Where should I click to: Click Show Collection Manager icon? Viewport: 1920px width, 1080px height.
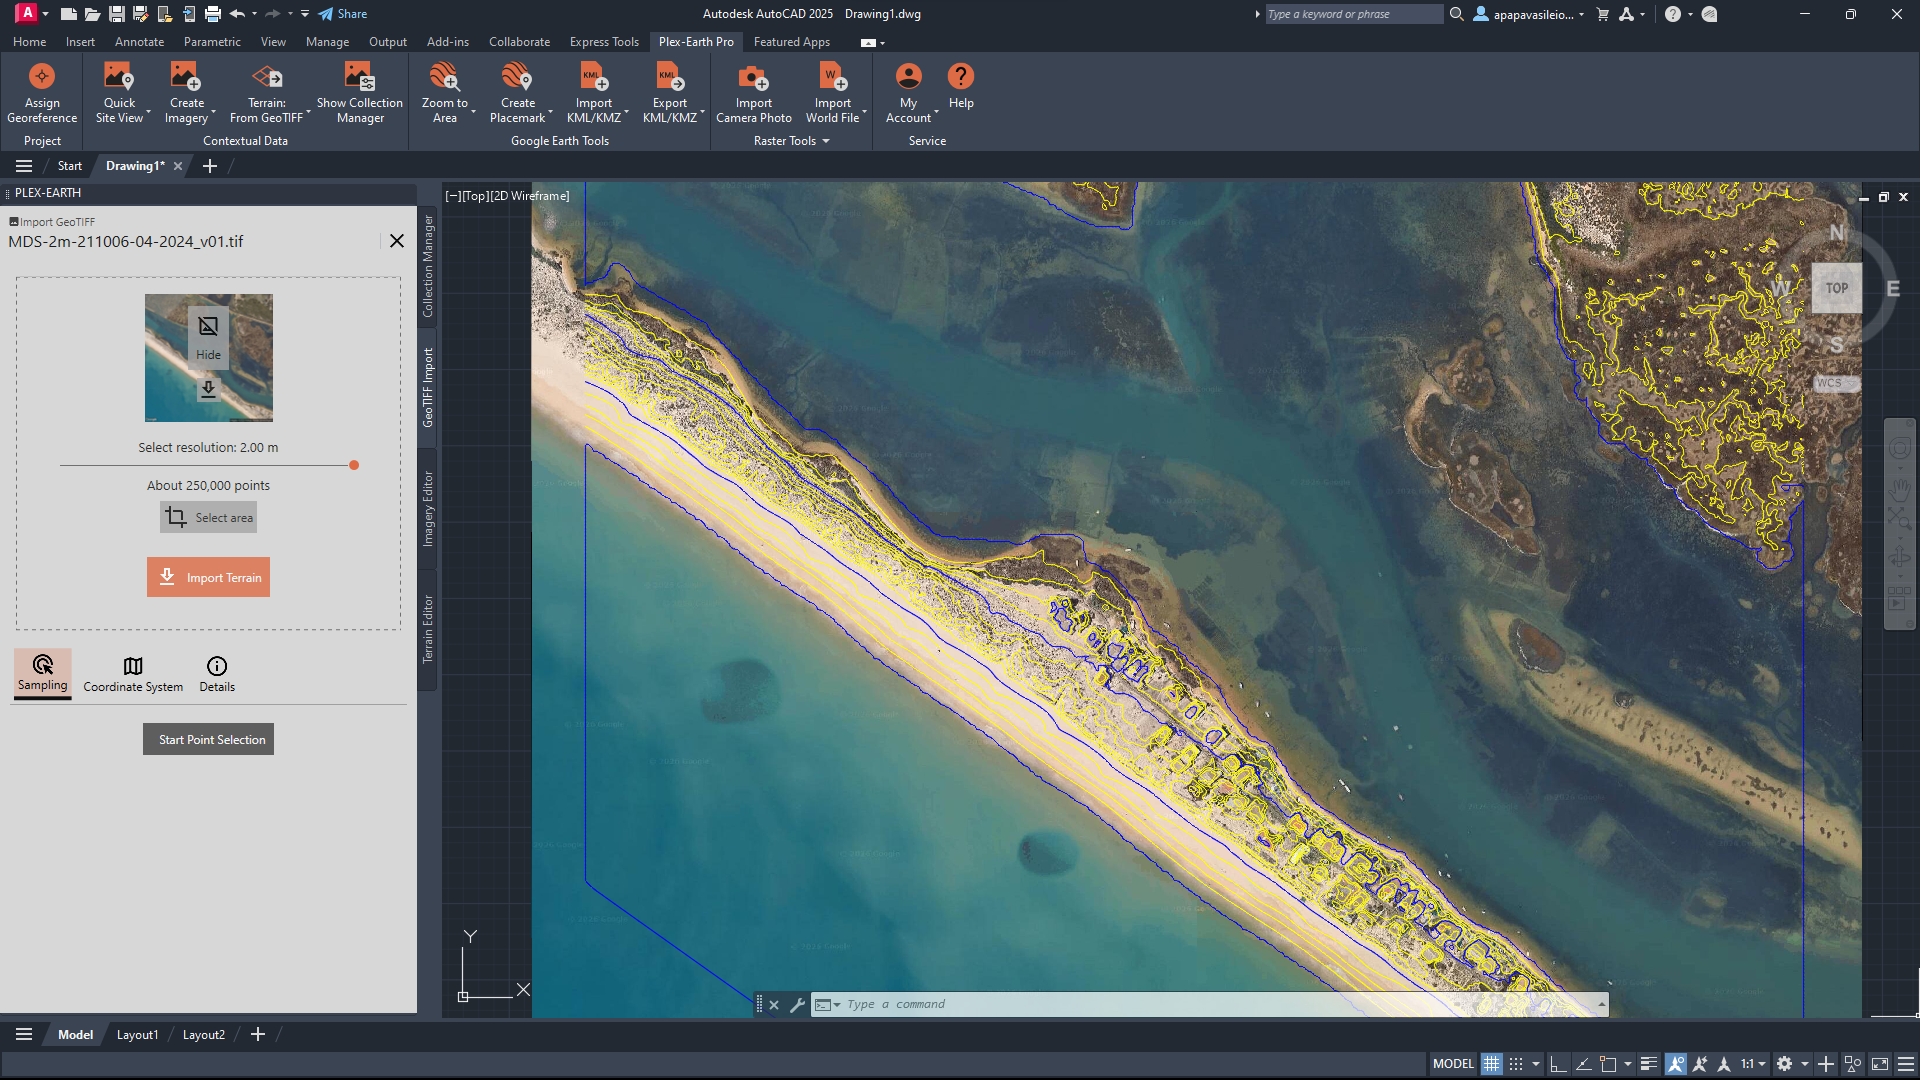point(360,77)
